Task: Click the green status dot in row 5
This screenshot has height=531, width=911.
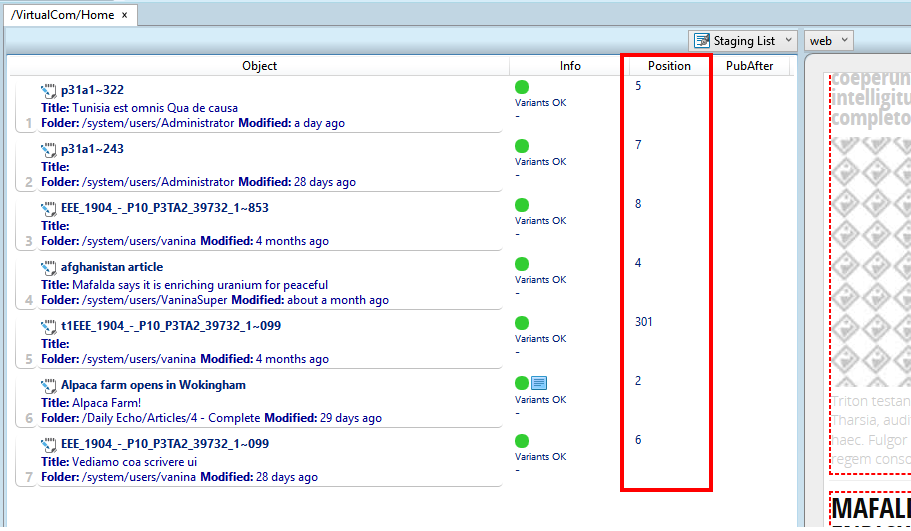Action: tap(522, 323)
